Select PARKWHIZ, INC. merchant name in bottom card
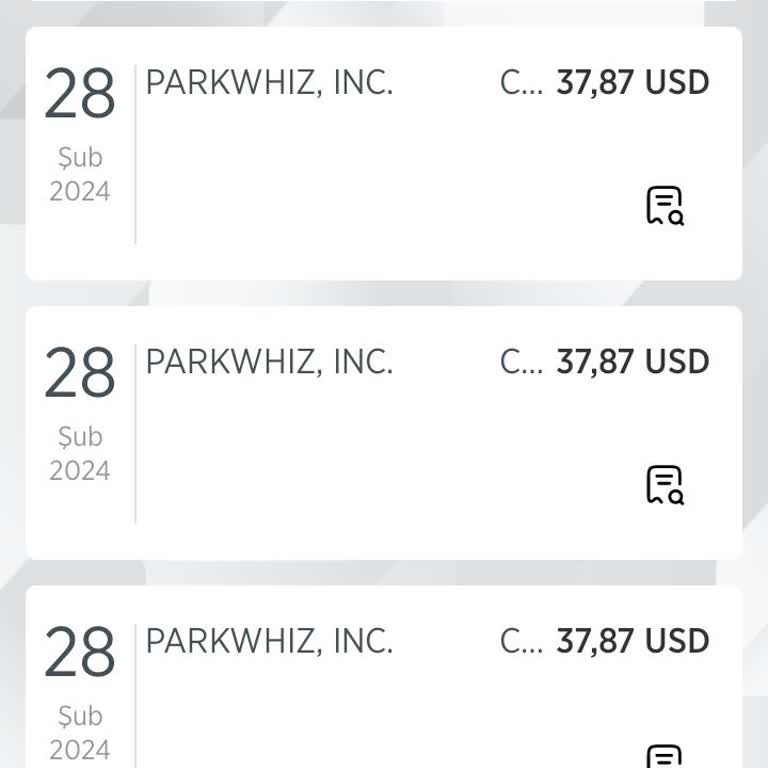 (x=269, y=641)
